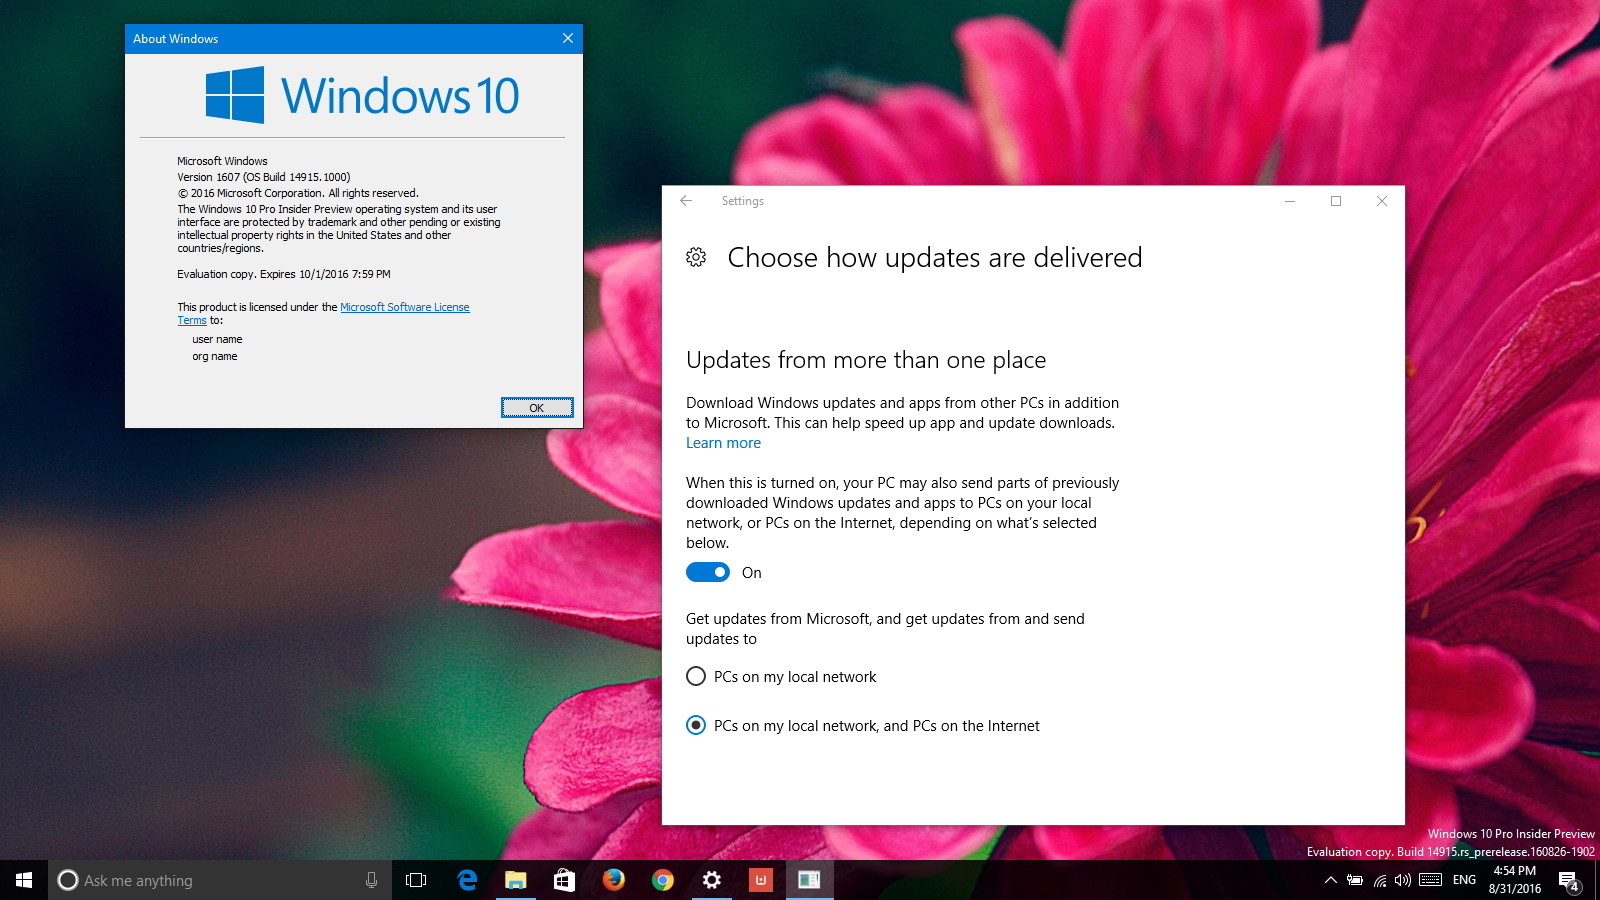Launch Microsoft Edge from taskbar
Viewport: 1600px width, 900px height.
point(467,880)
